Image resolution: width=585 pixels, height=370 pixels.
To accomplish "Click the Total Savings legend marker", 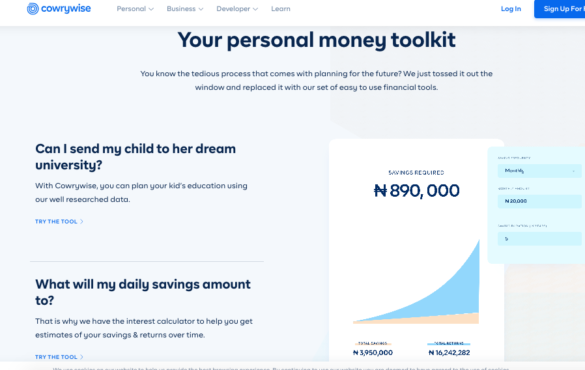I will click(x=373, y=344).
